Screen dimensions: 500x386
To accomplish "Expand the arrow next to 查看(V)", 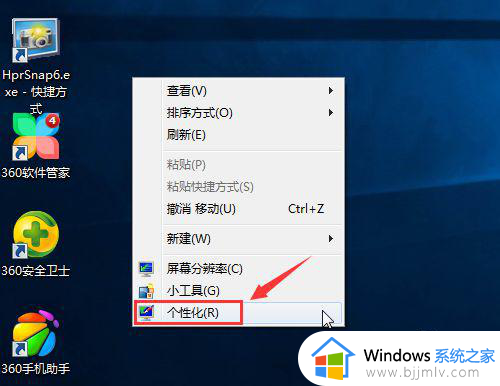I will [x=330, y=91].
